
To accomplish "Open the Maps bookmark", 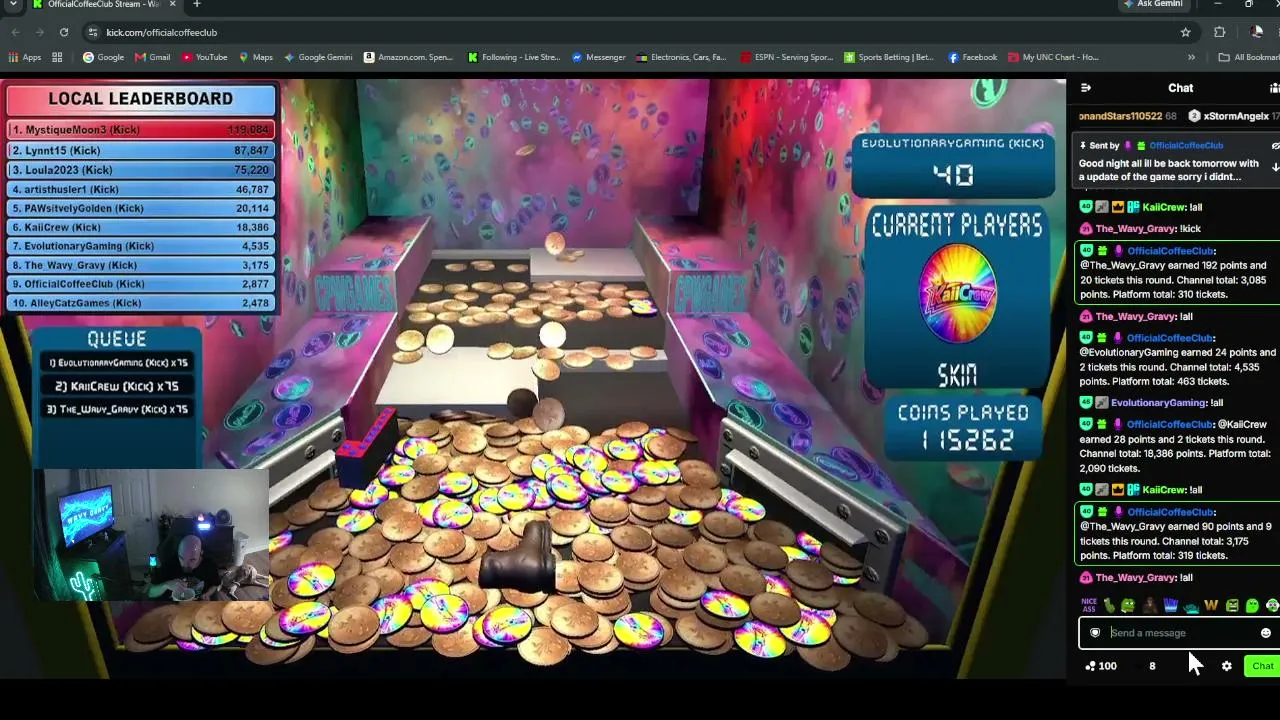I will (x=256, y=57).
